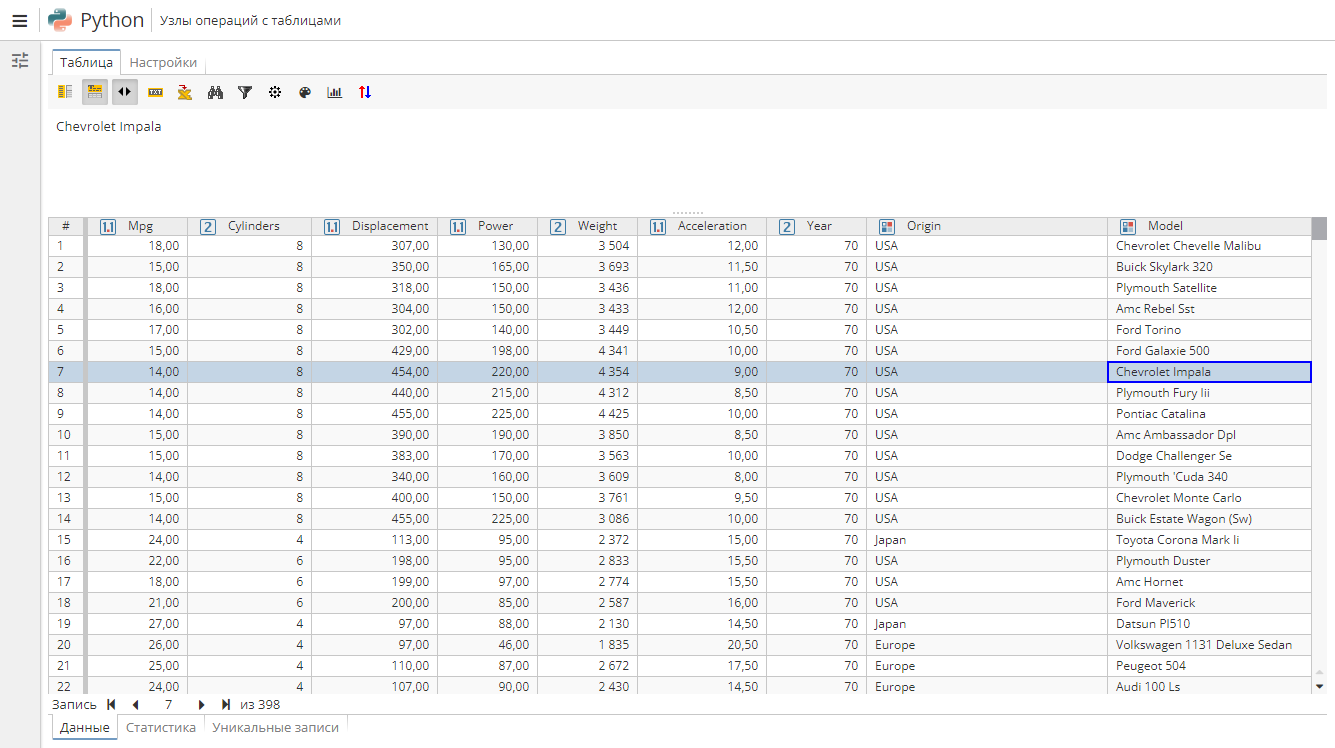Click the Model column header

1209,226
